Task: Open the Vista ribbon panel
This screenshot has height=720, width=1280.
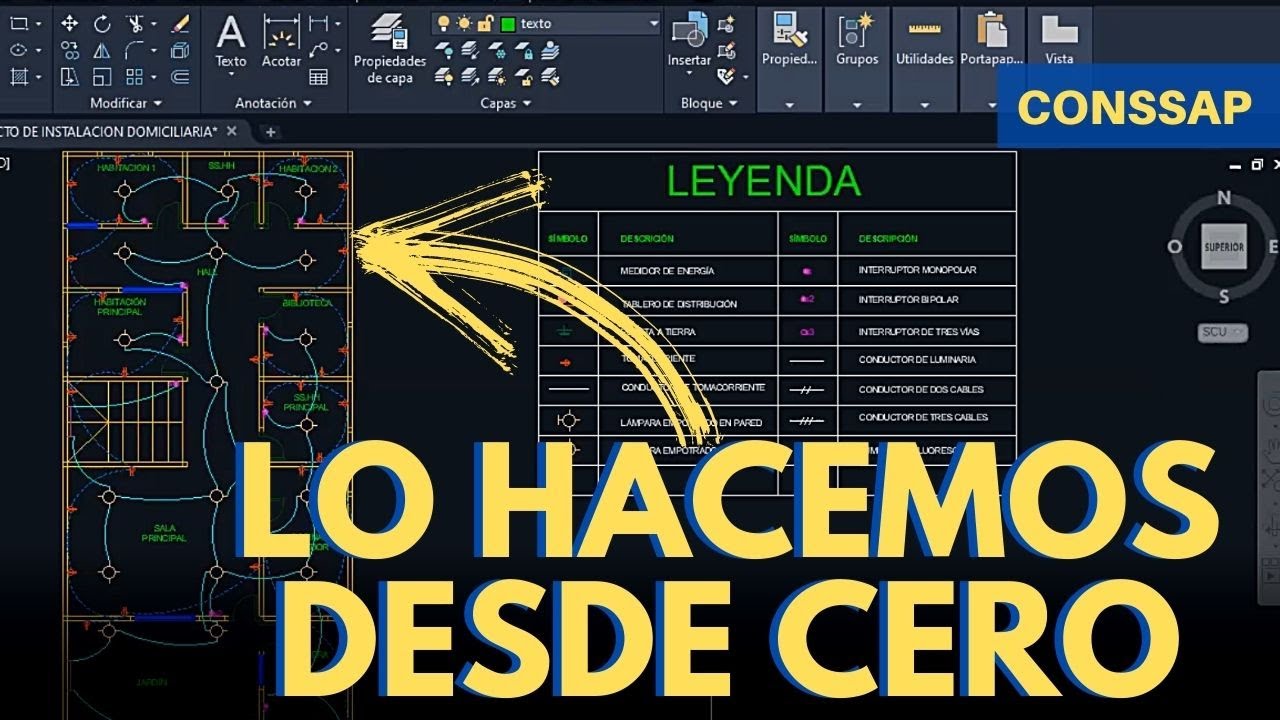Action: [x=1060, y=58]
